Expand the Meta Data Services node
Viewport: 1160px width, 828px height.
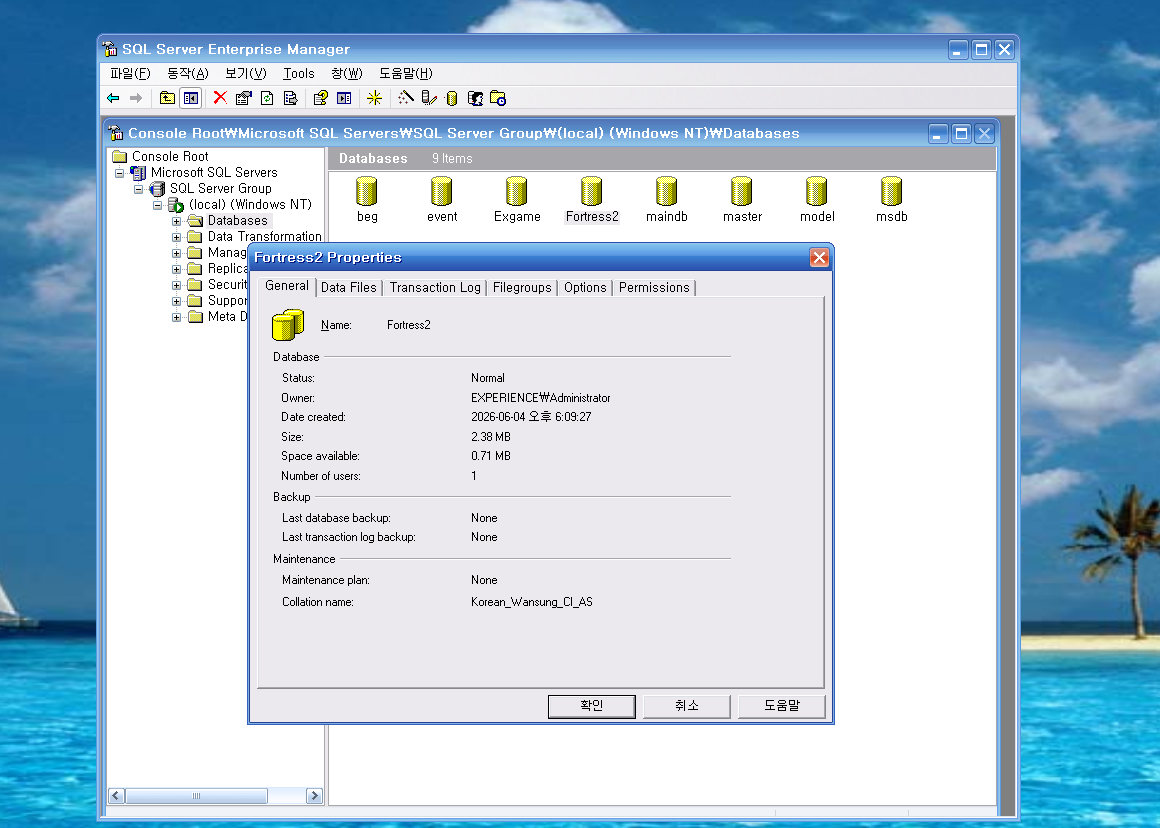click(x=176, y=317)
